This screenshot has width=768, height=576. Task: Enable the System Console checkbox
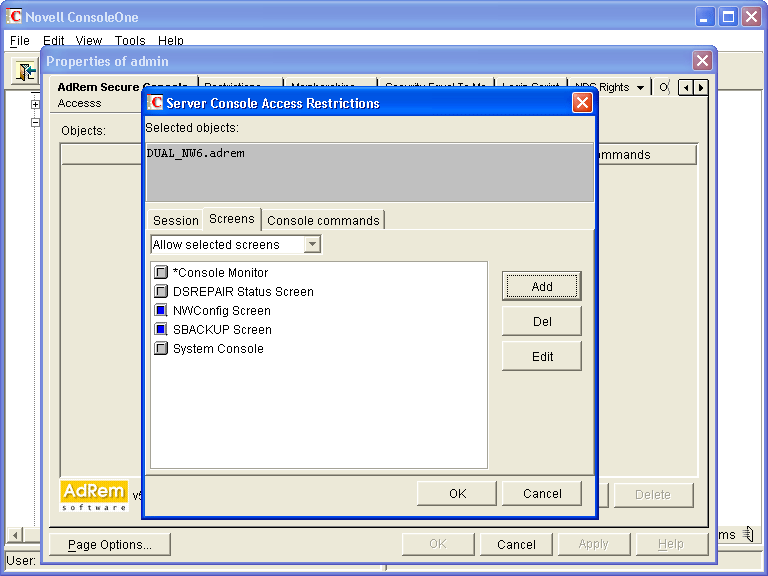161,348
